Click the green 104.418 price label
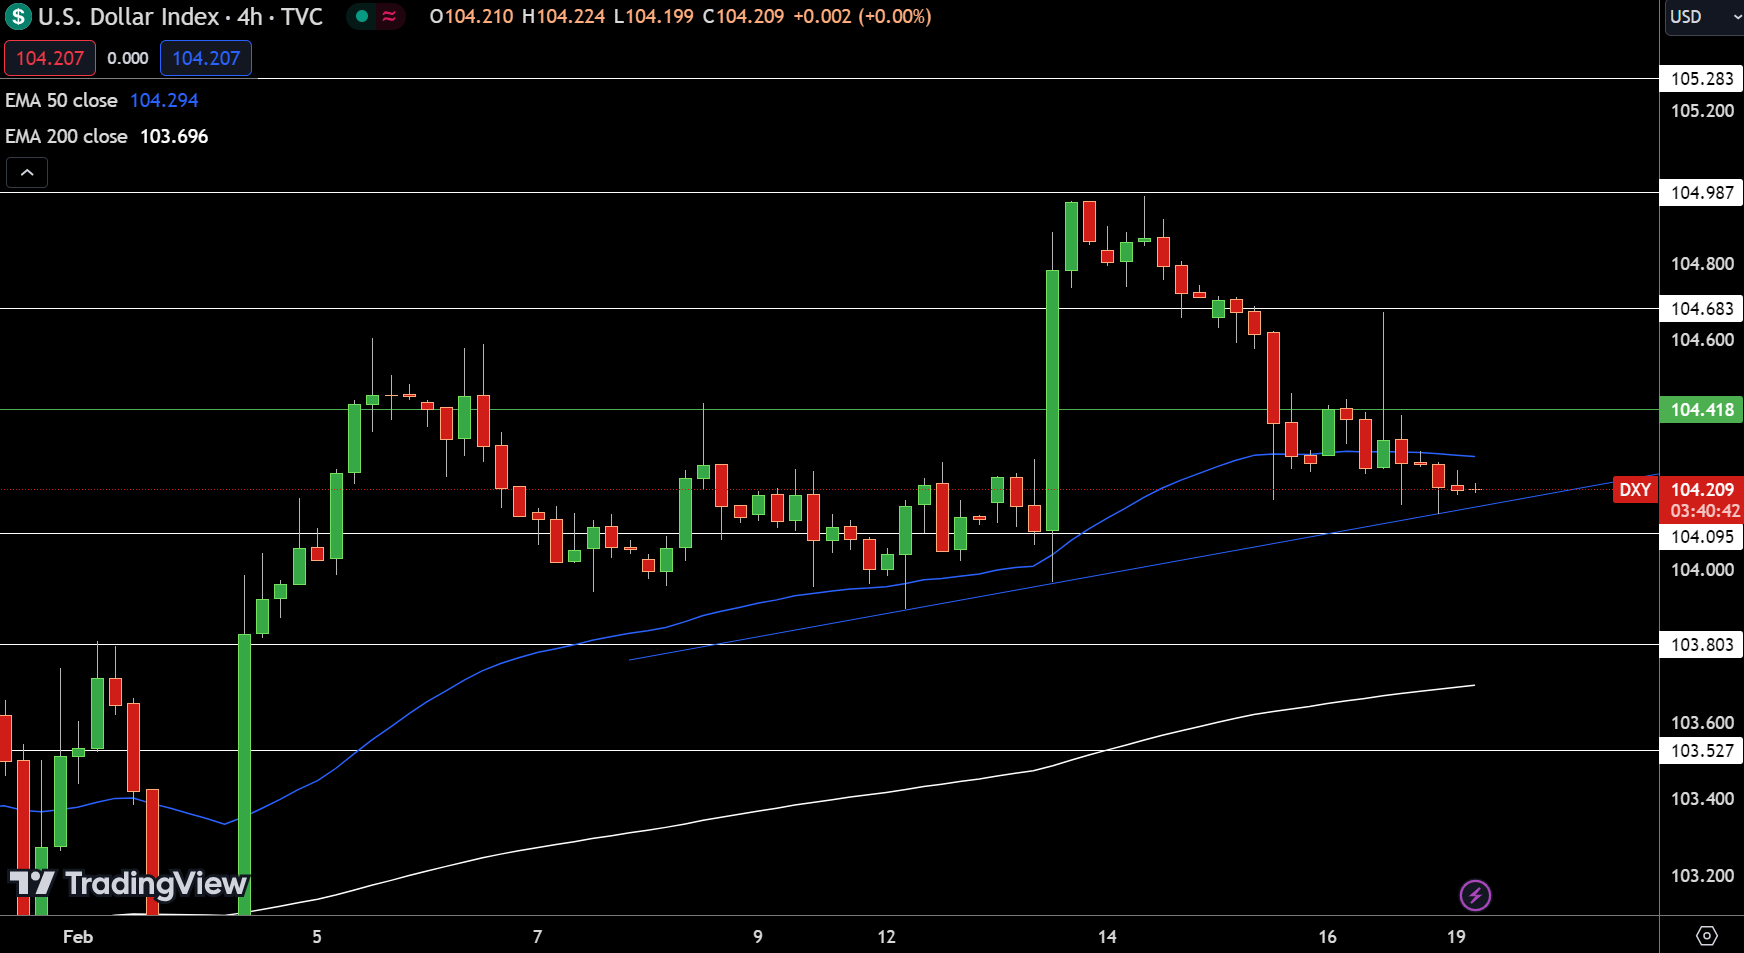The image size is (1744, 953). click(x=1702, y=409)
